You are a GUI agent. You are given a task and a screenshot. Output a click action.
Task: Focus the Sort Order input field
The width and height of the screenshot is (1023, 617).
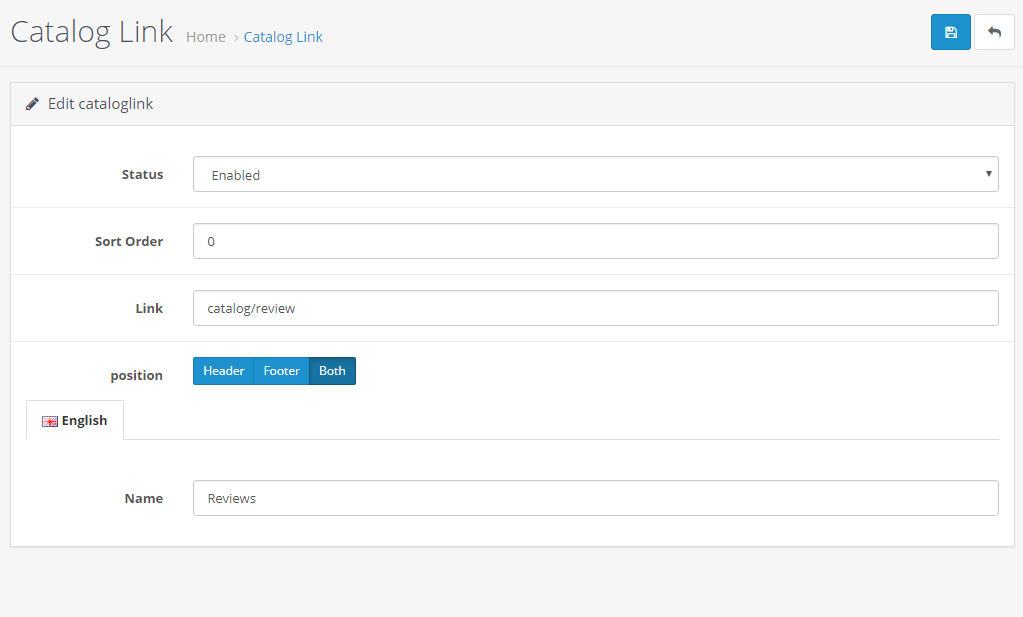coord(596,241)
